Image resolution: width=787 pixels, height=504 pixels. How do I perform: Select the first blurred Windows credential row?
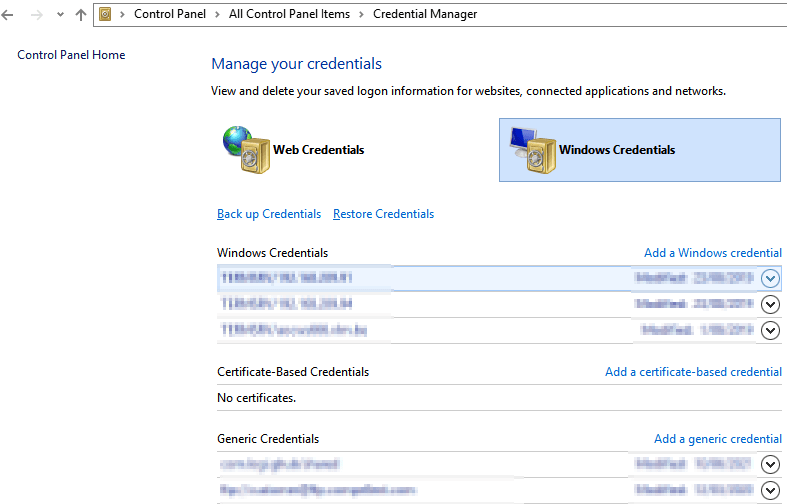coord(499,278)
